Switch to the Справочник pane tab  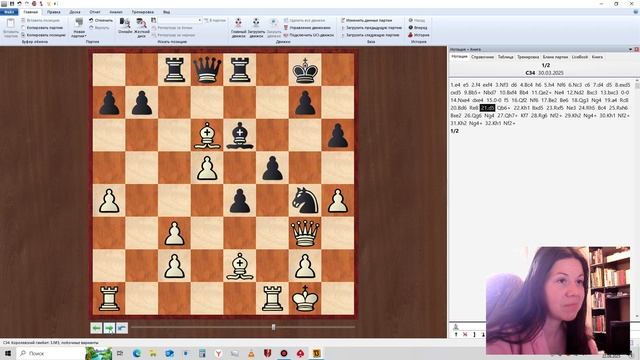482,57
